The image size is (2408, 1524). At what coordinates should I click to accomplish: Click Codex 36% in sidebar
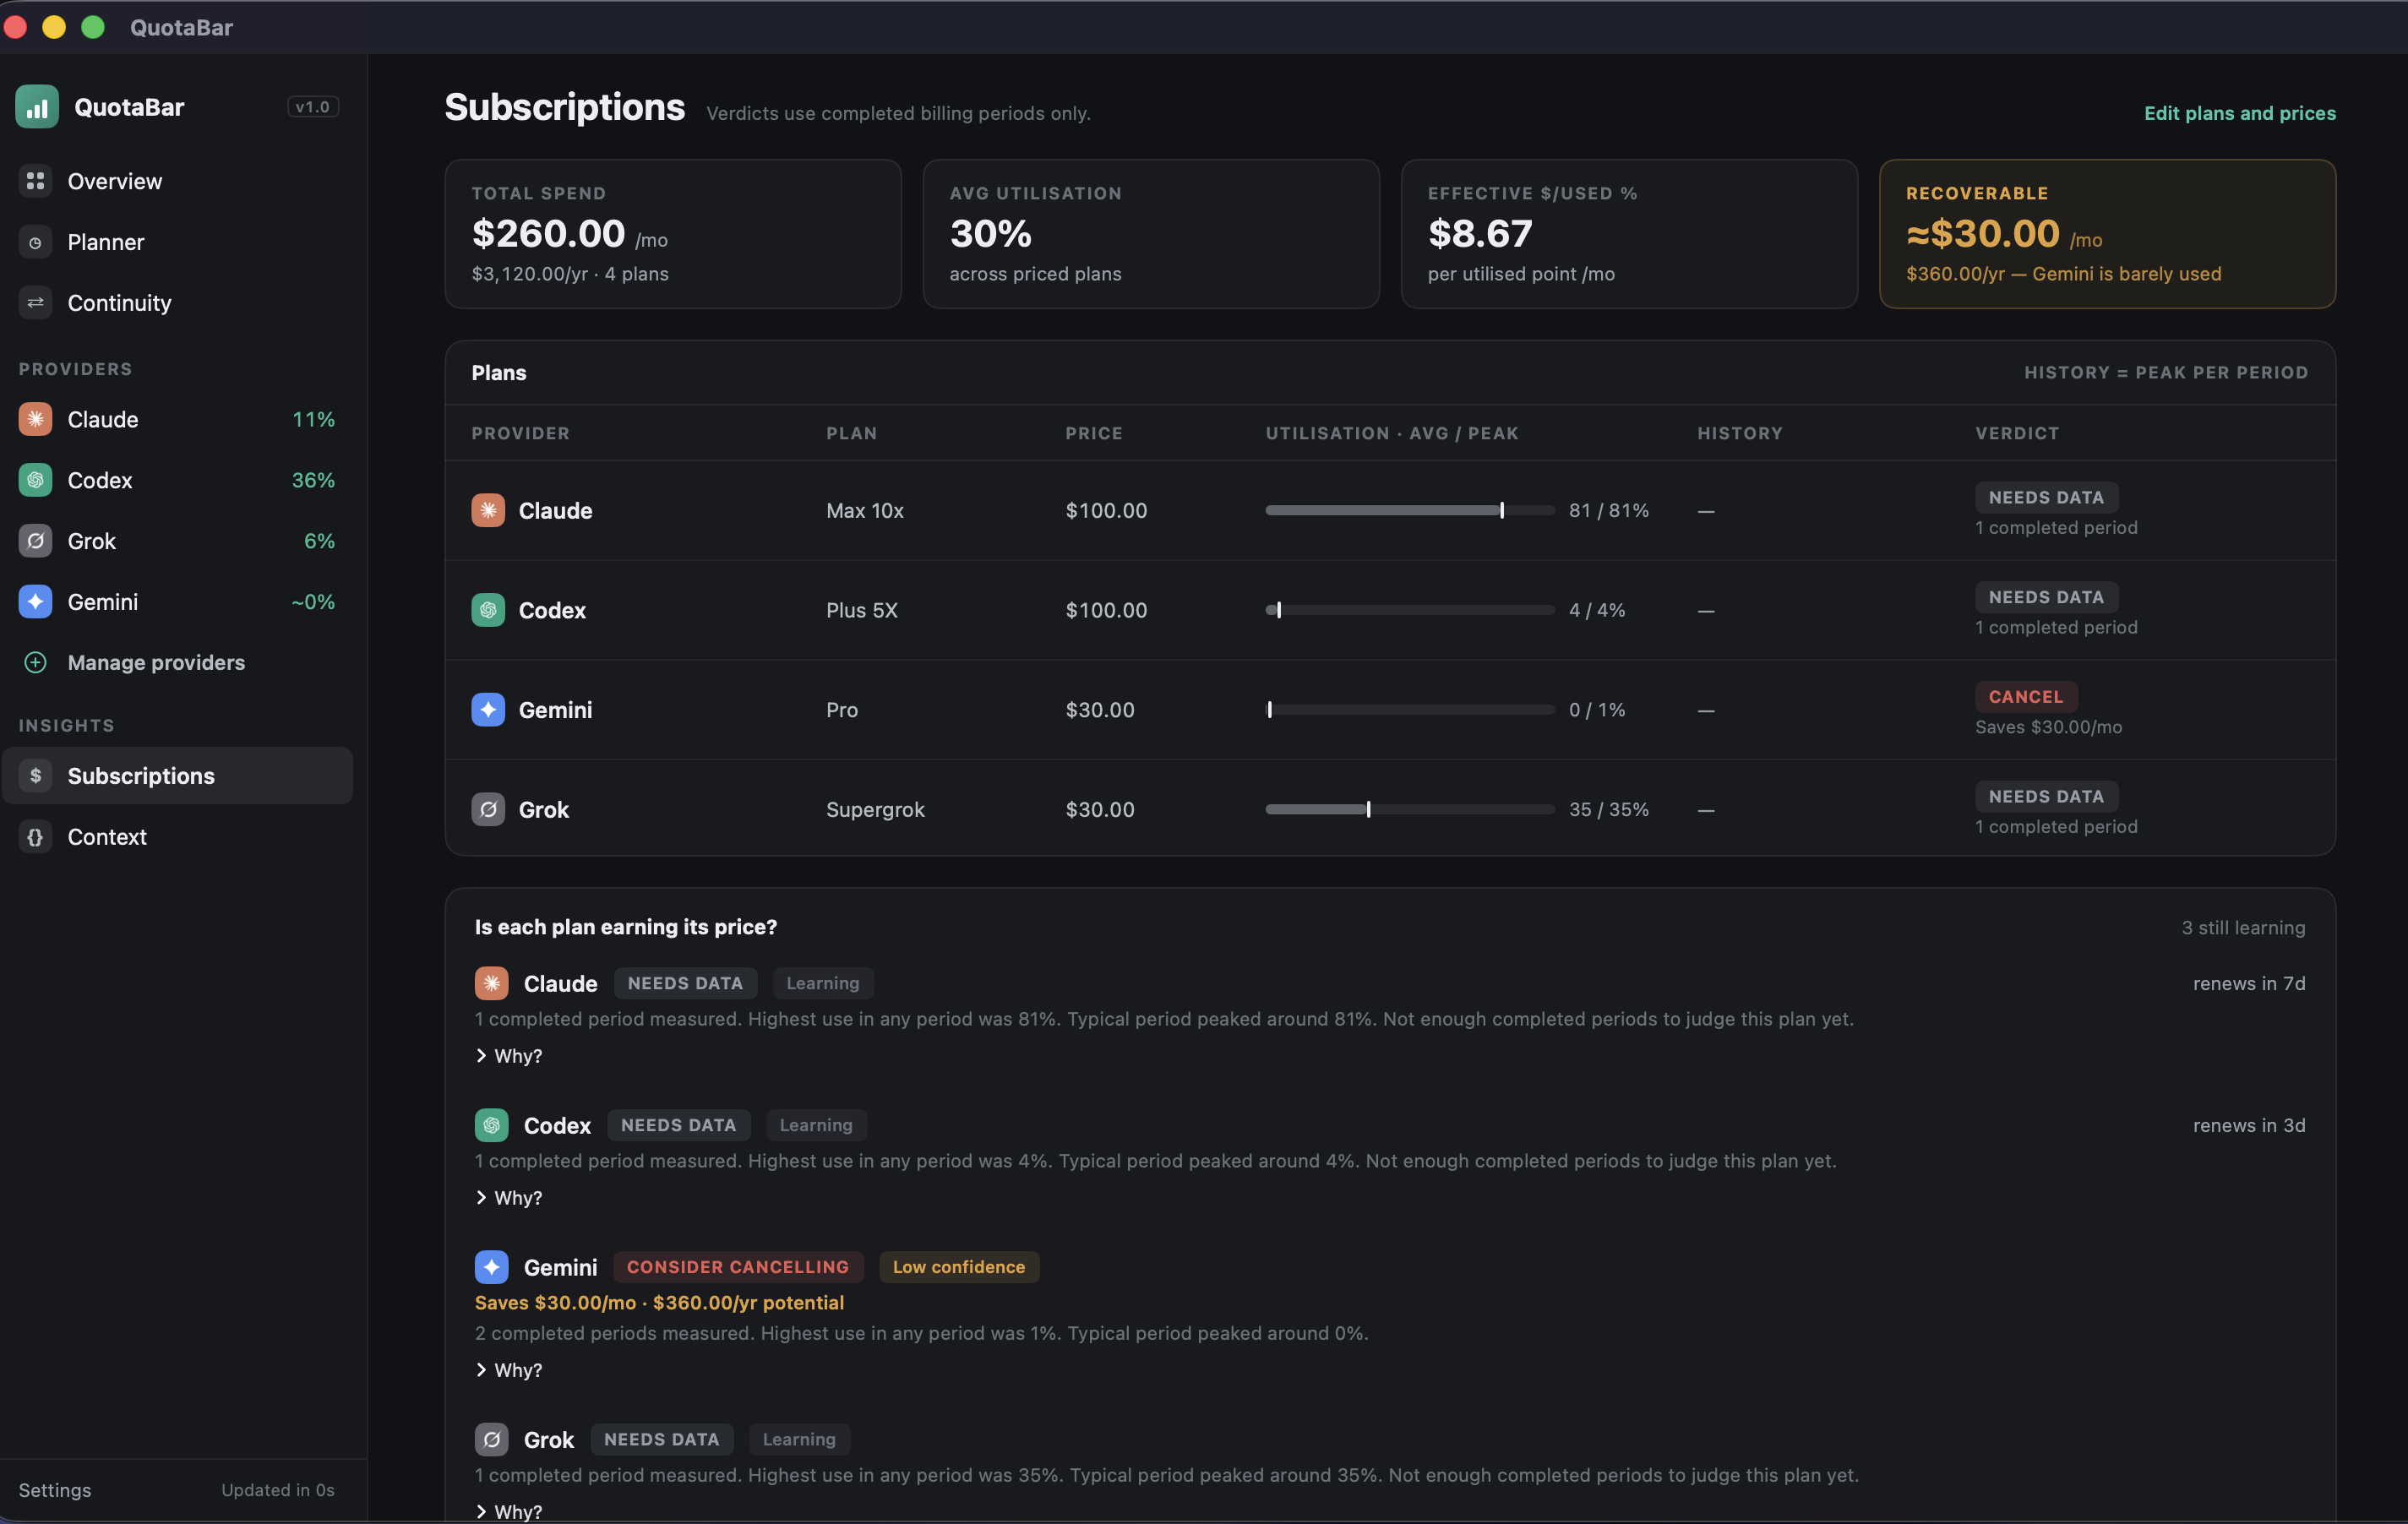click(313, 480)
